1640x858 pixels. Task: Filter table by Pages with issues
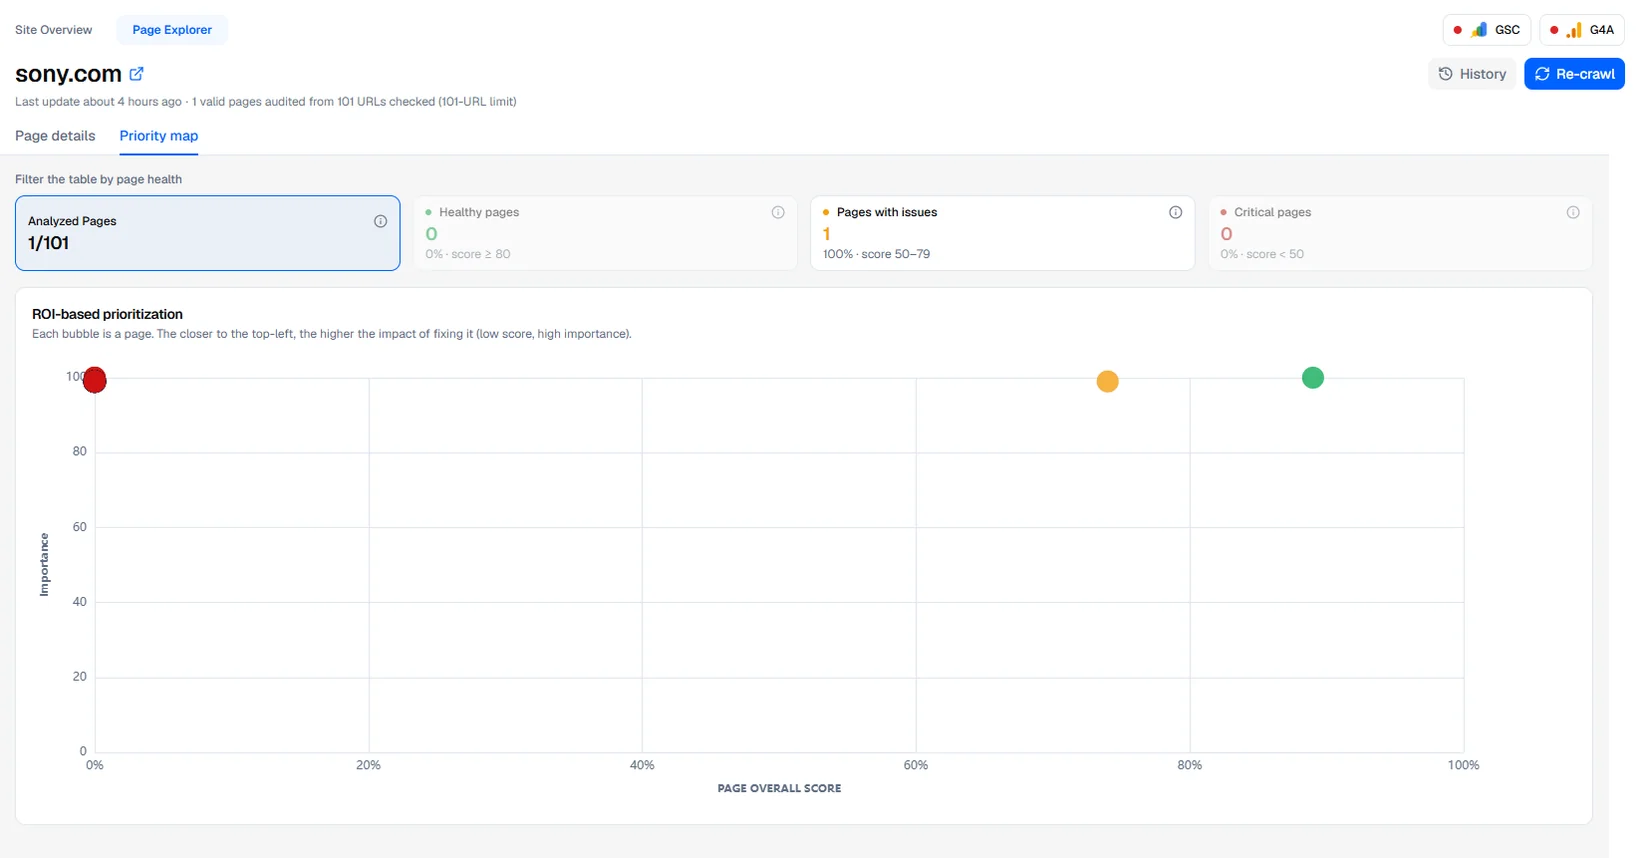click(1003, 233)
